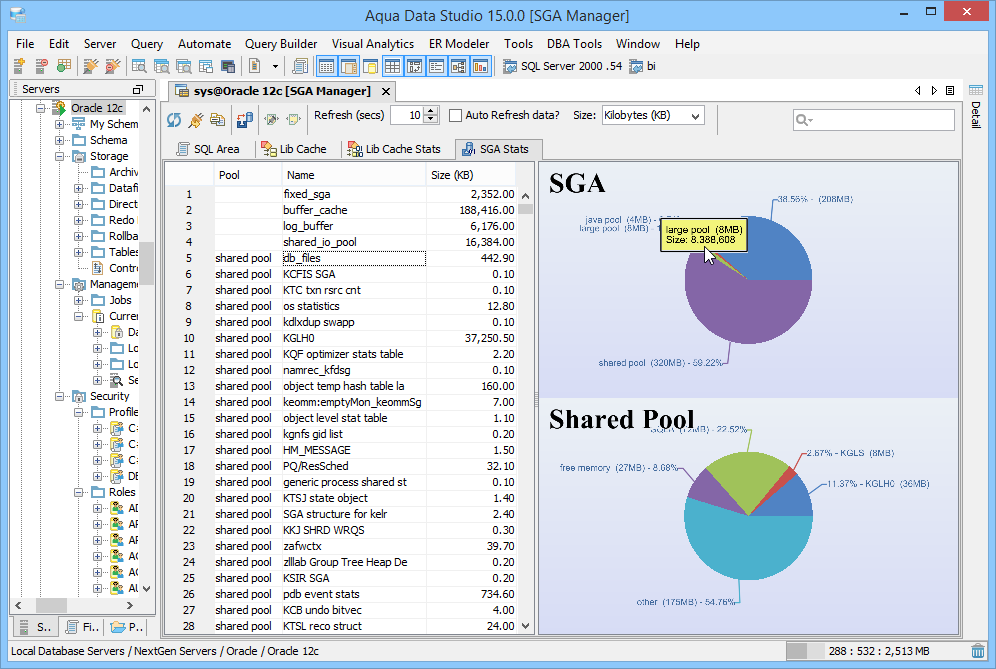This screenshot has width=996, height=669.
Task: Sort by the Name column header
Action: point(353,175)
